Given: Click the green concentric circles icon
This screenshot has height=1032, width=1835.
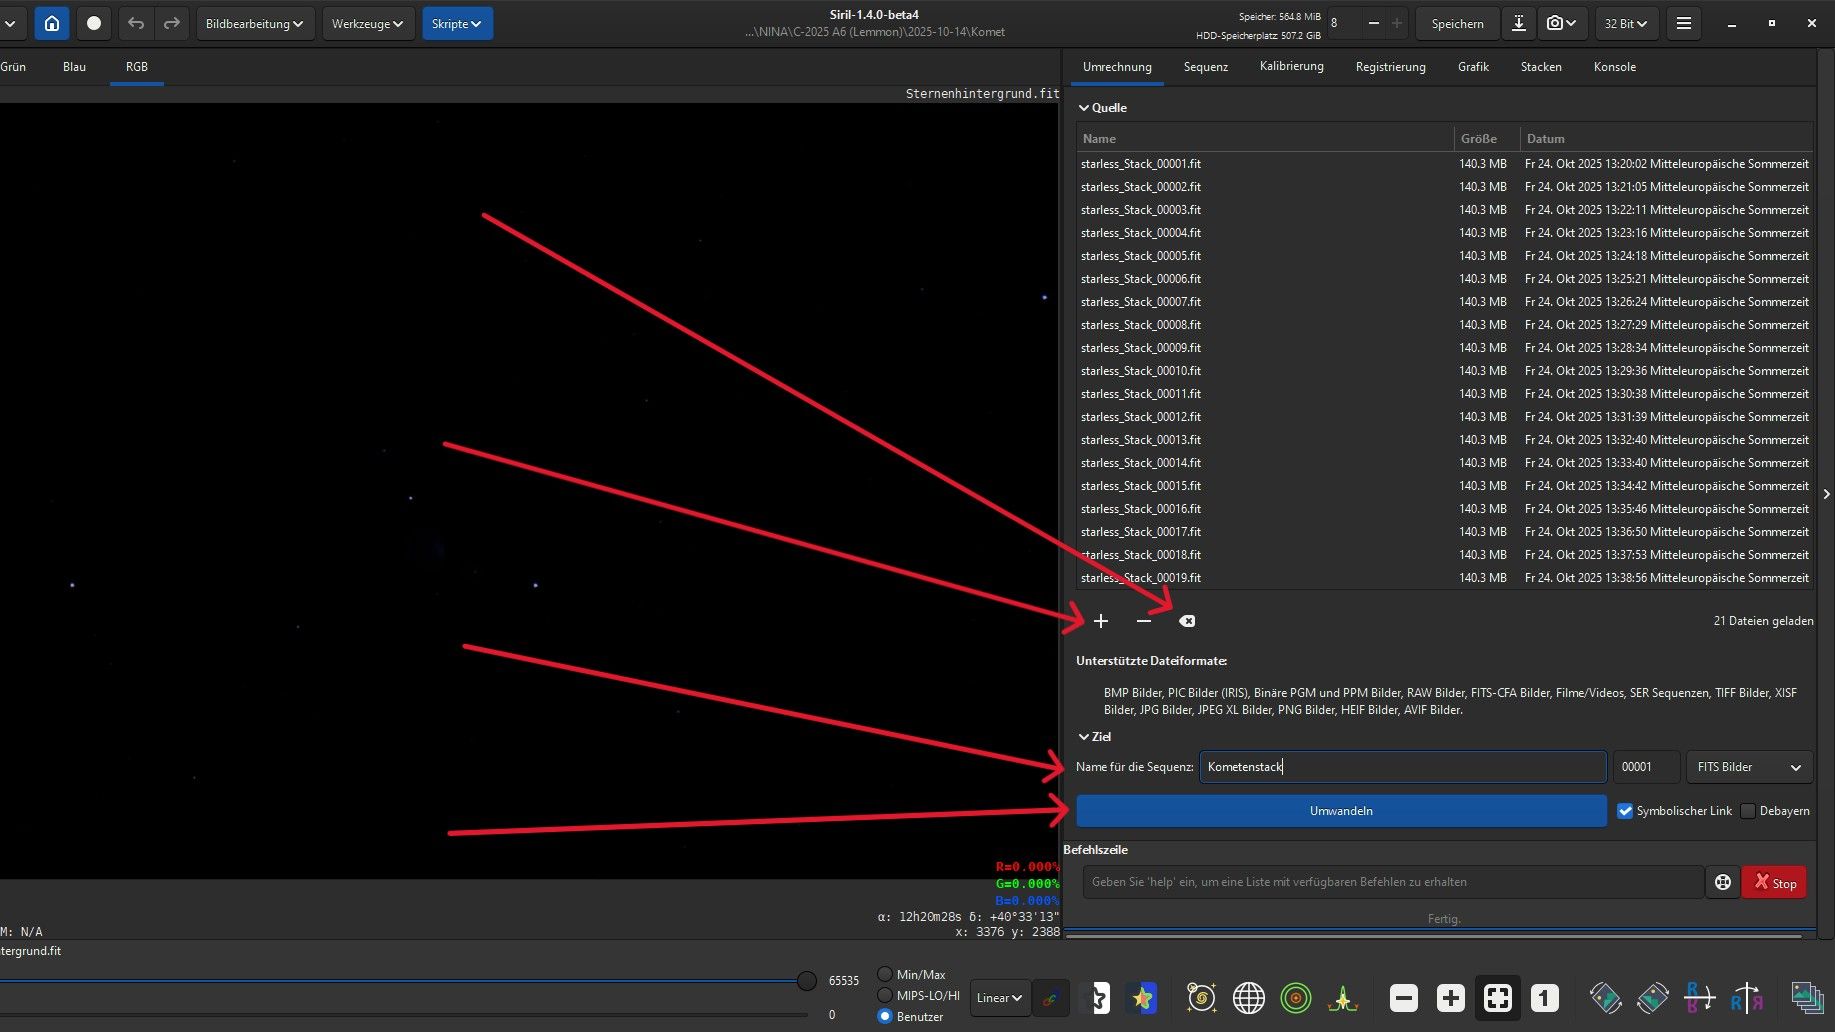Looking at the screenshot, I should (x=1295, y=997).
